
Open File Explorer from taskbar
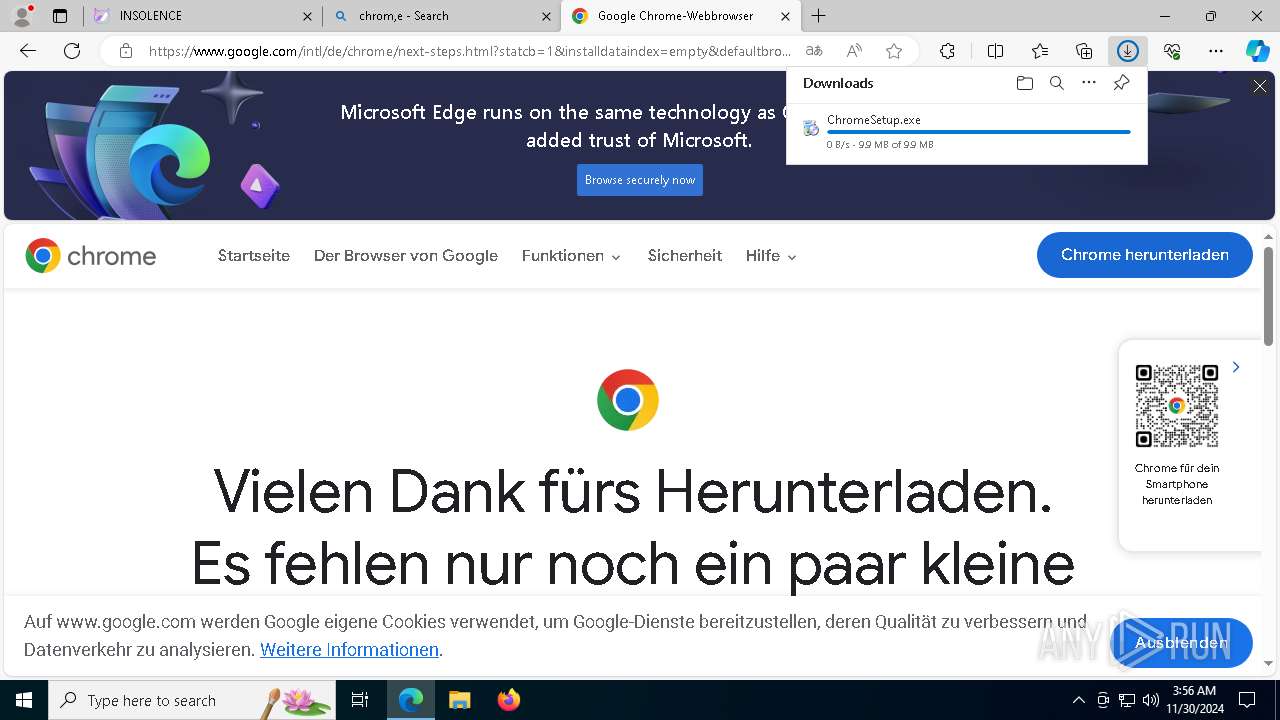click(459, 700)
